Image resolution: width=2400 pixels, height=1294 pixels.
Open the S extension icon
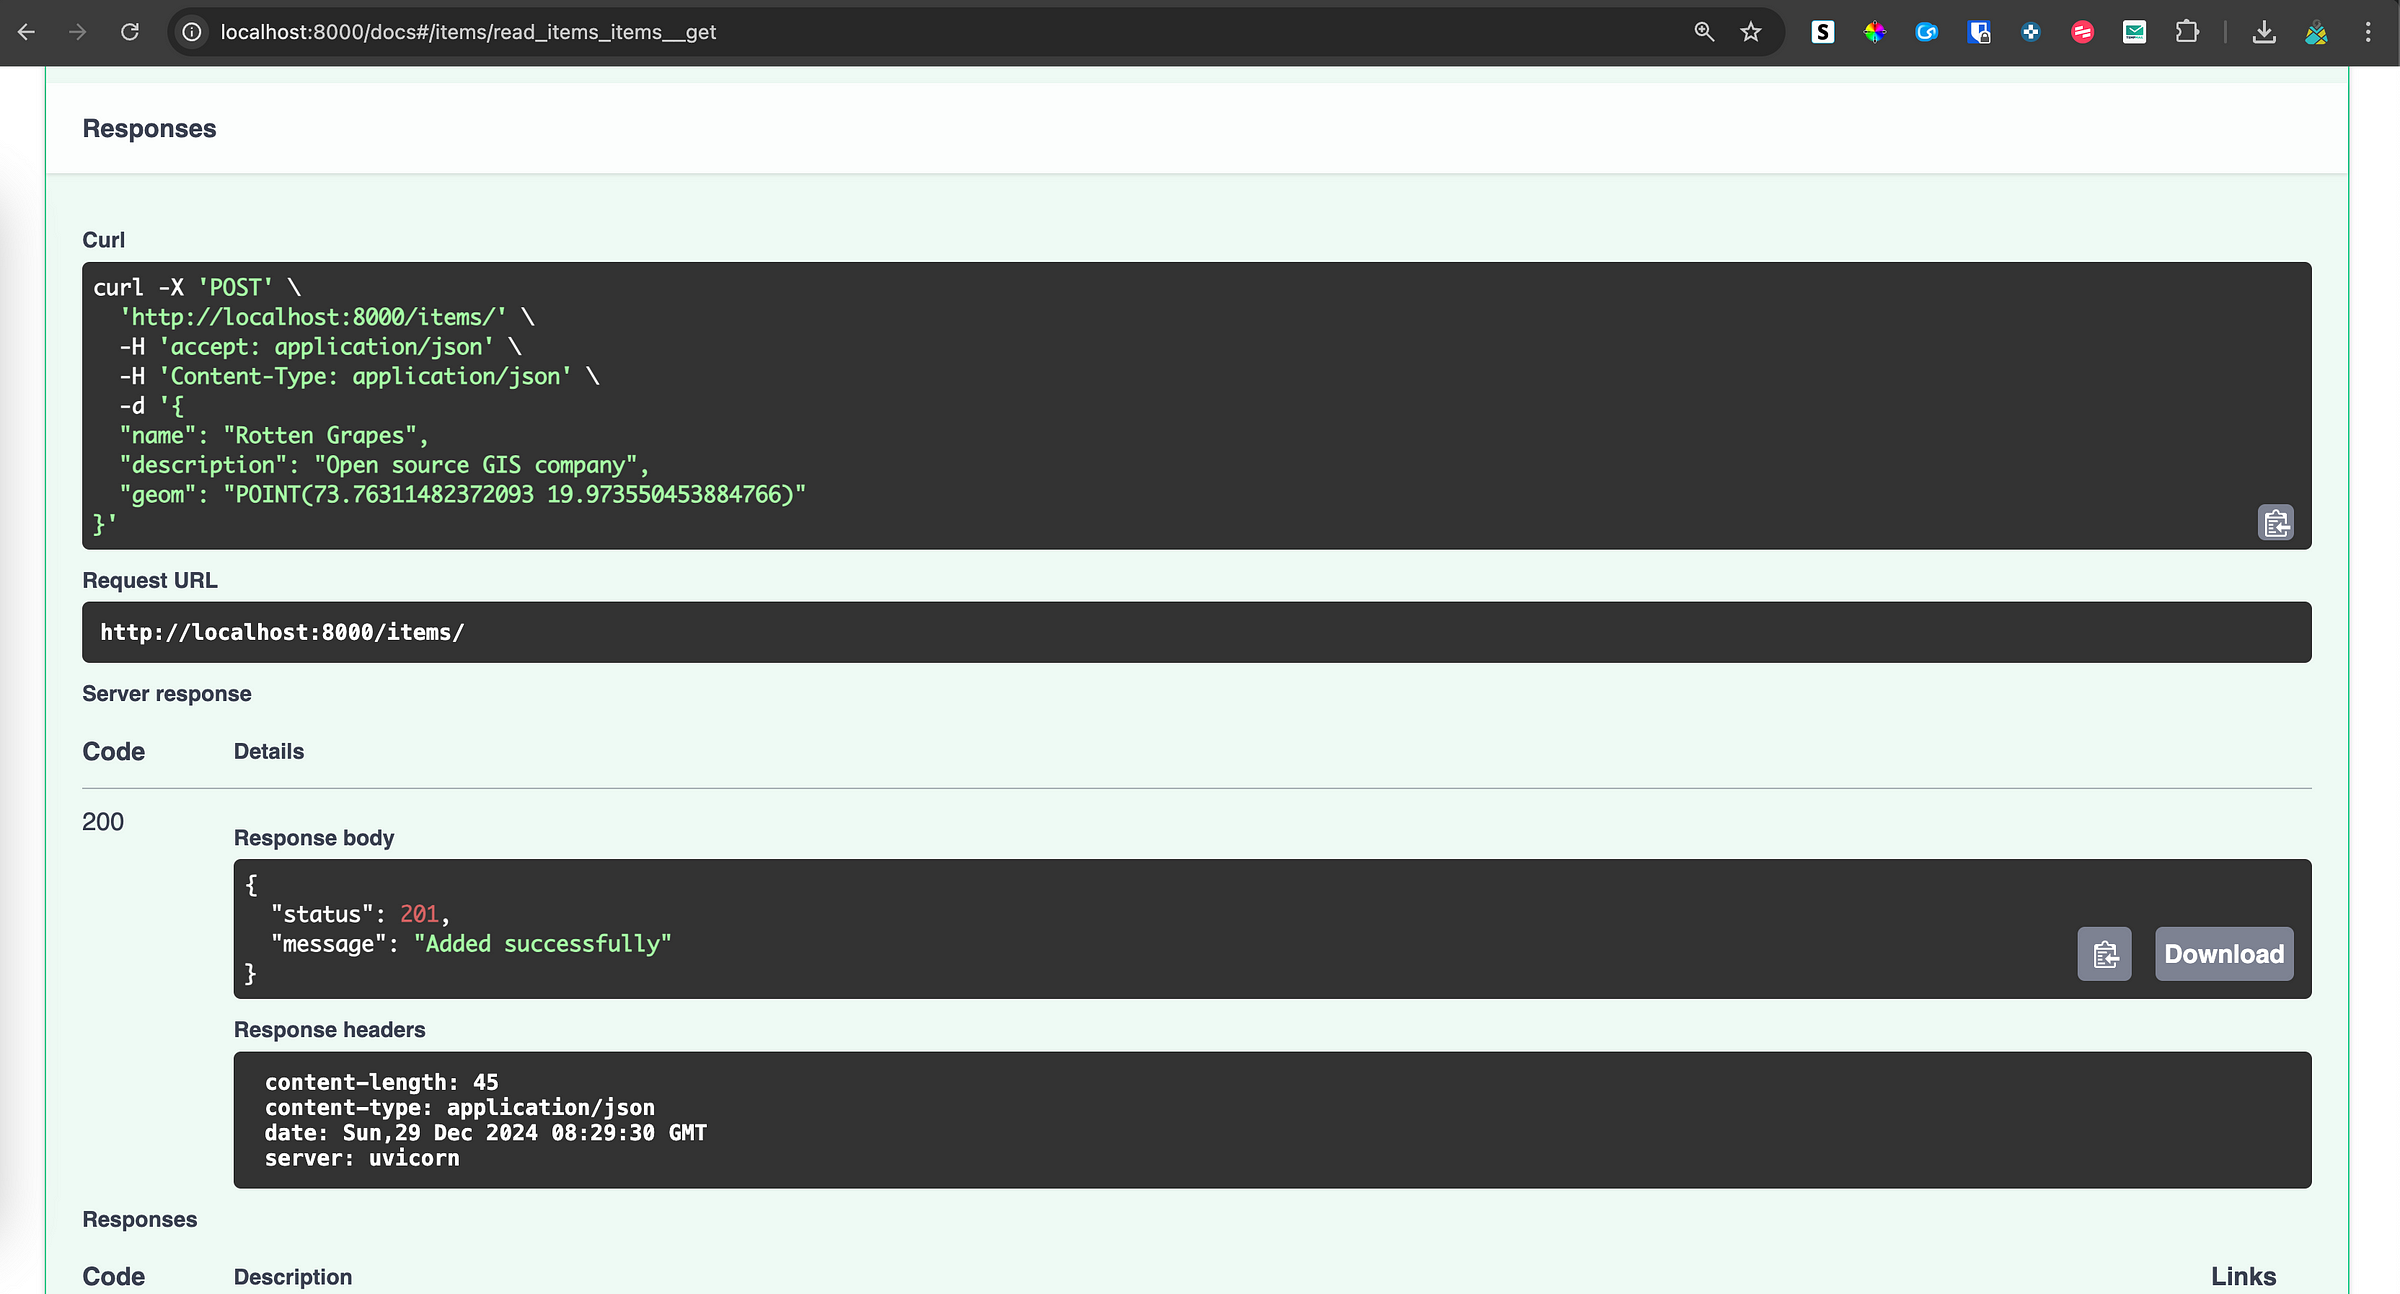1822,32
